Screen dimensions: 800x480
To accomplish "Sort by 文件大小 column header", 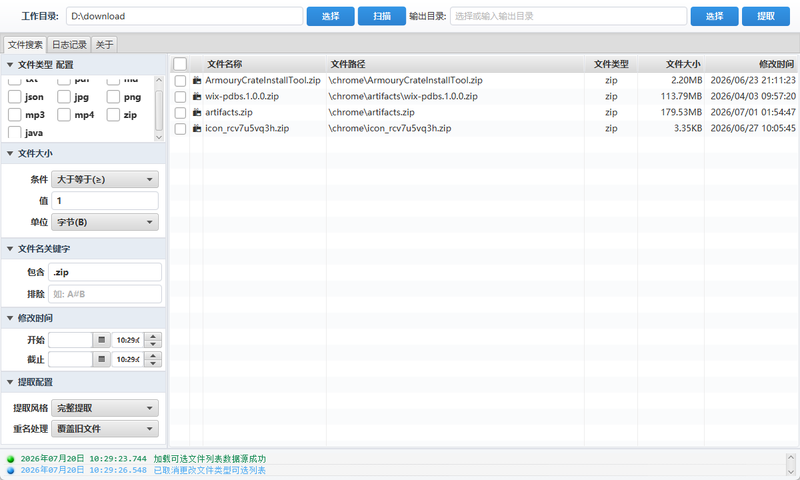I will tap(671, 64).
